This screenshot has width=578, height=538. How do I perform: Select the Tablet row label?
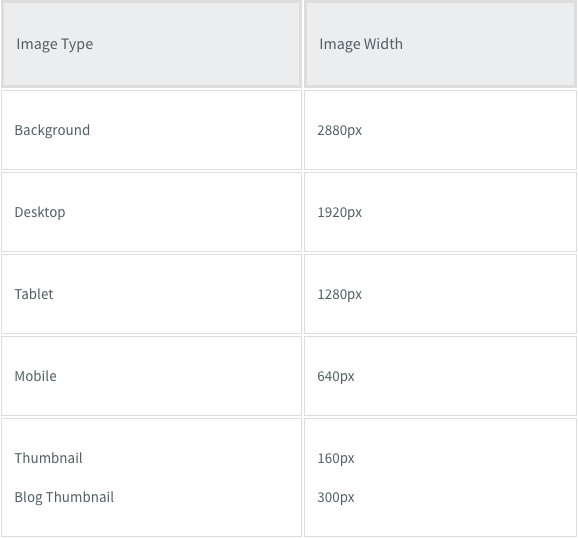tap(34, 294)
